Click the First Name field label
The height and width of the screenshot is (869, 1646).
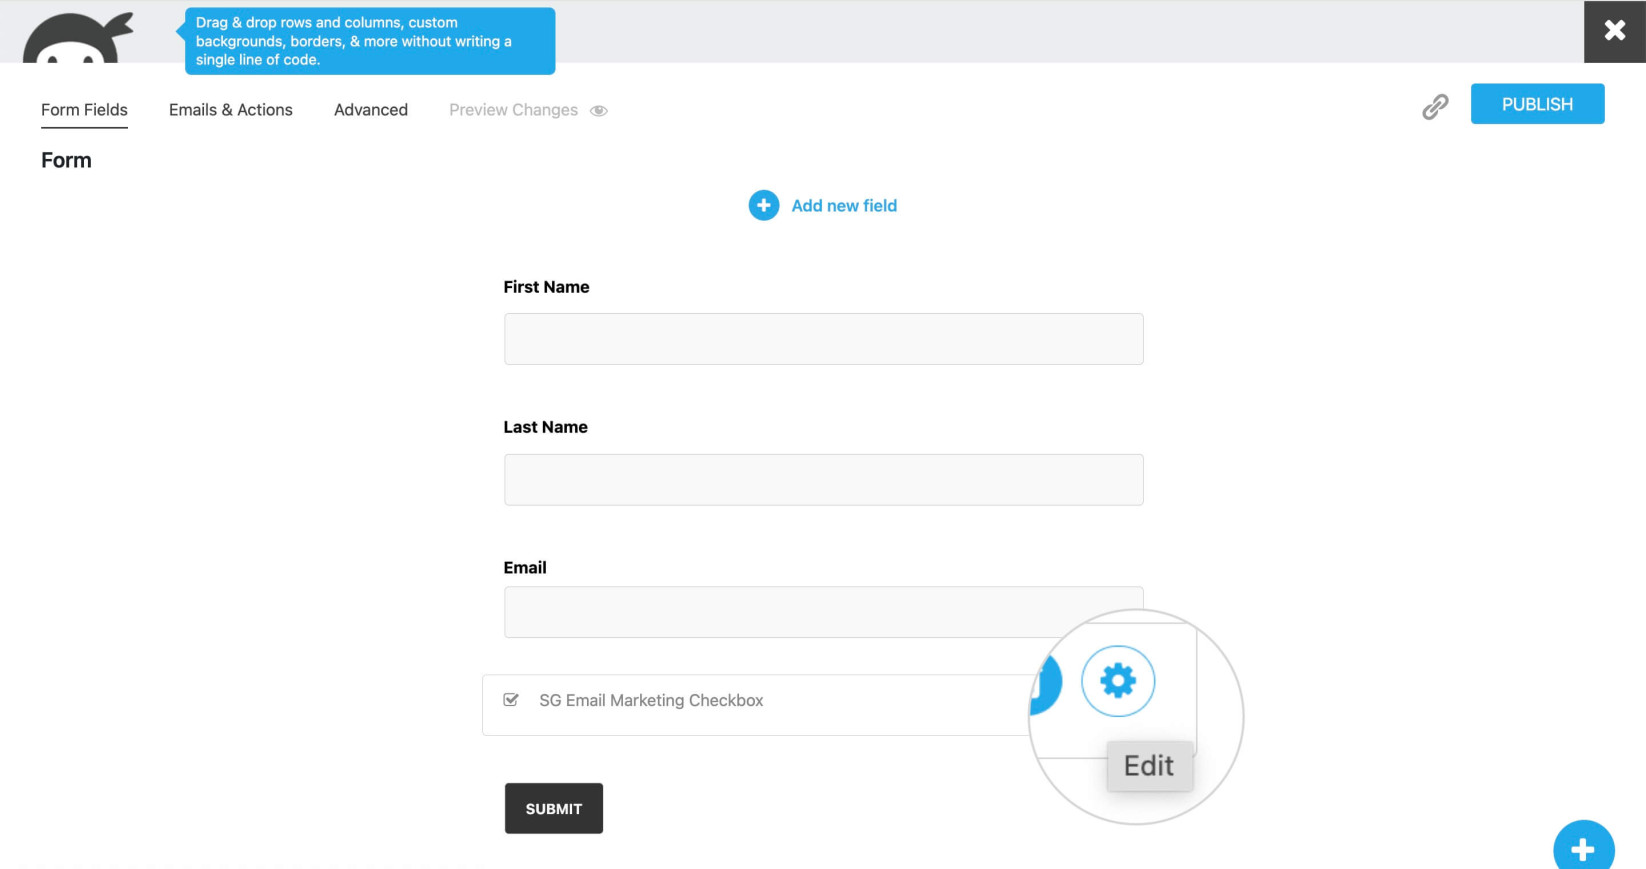point(546,287)
